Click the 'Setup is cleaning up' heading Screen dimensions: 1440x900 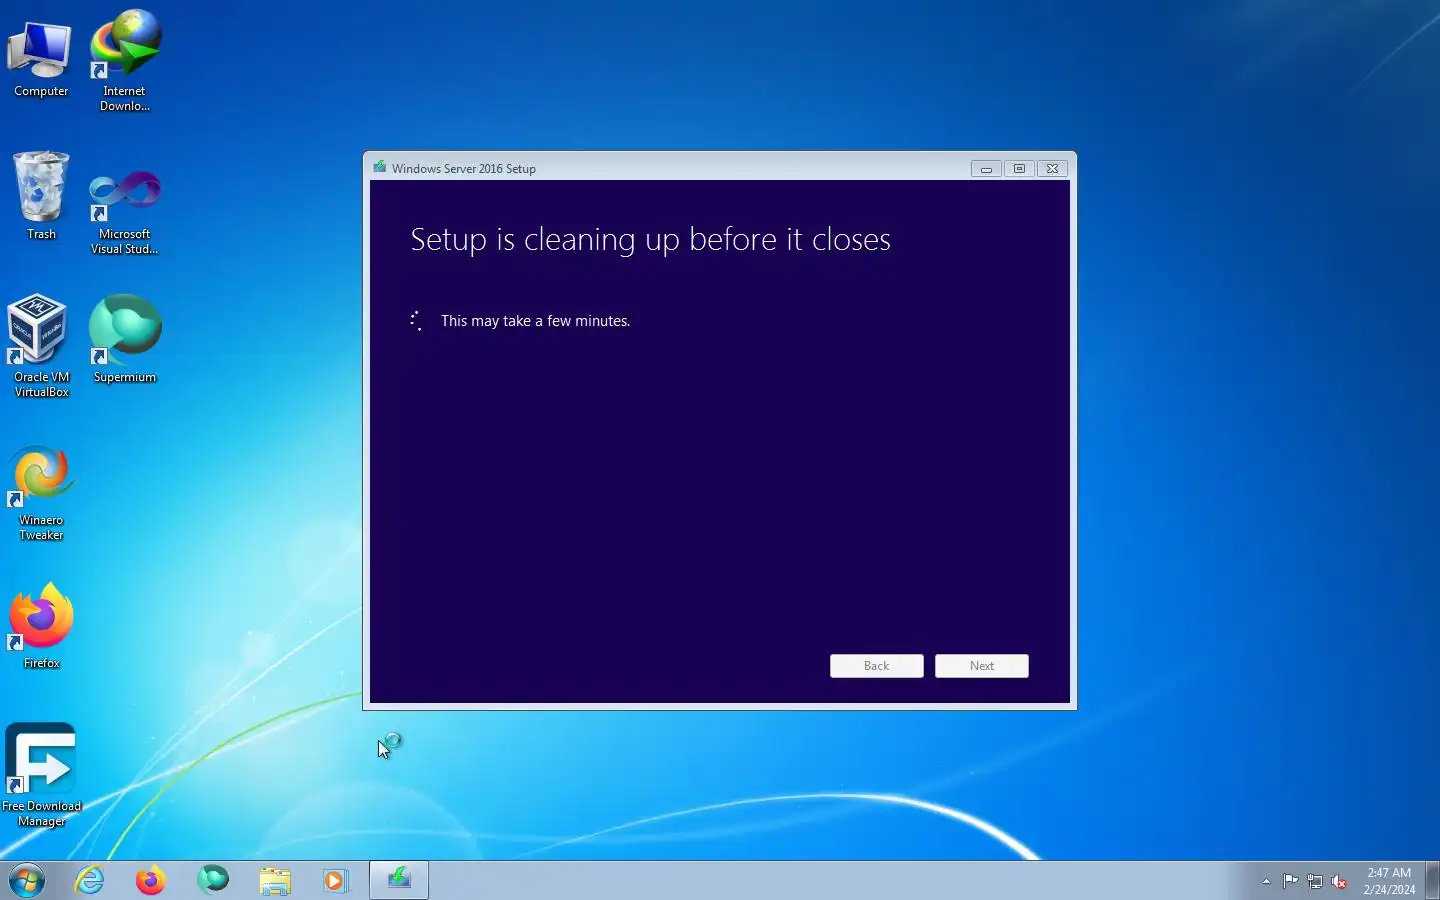tap(650, 240)
